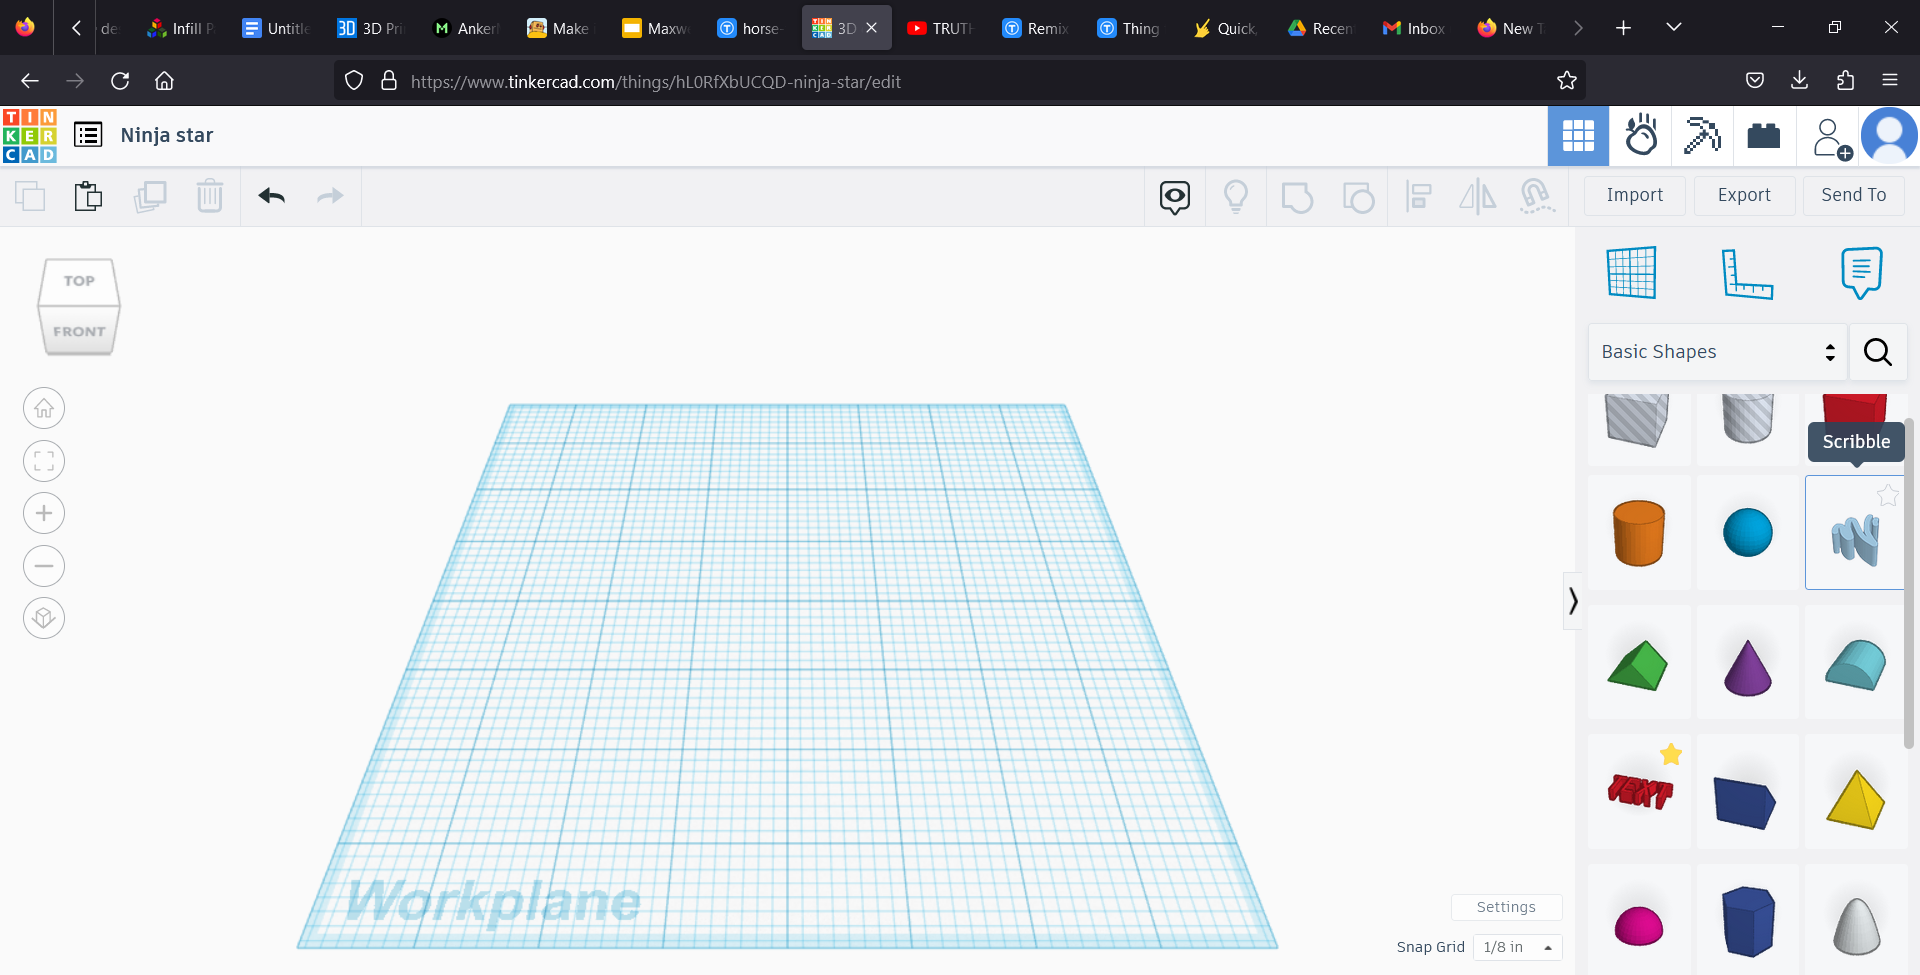Viewport: 1920px width, 975px height.
Task: Toggle Show All lightbulb icon
Action: pos(1236,197)
